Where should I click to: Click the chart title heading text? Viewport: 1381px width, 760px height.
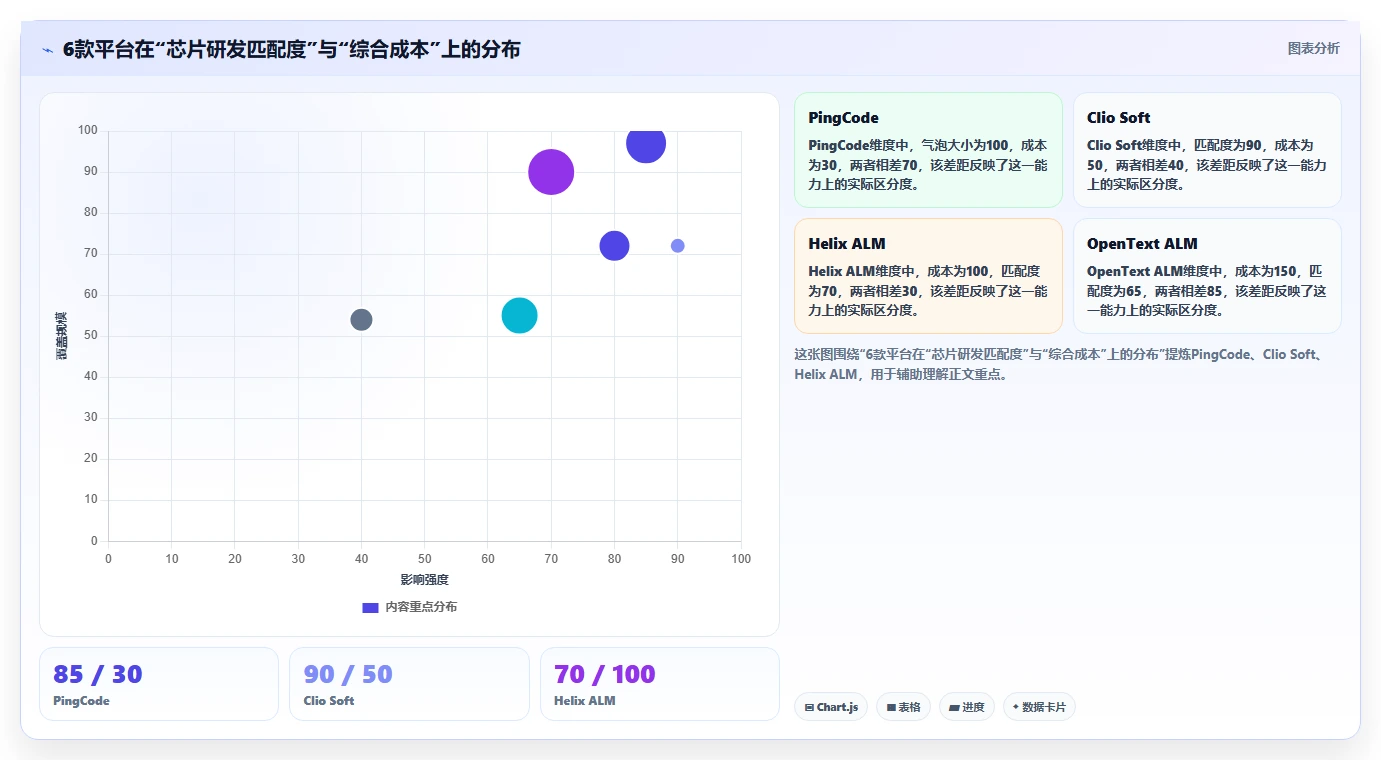pos(291,49)
